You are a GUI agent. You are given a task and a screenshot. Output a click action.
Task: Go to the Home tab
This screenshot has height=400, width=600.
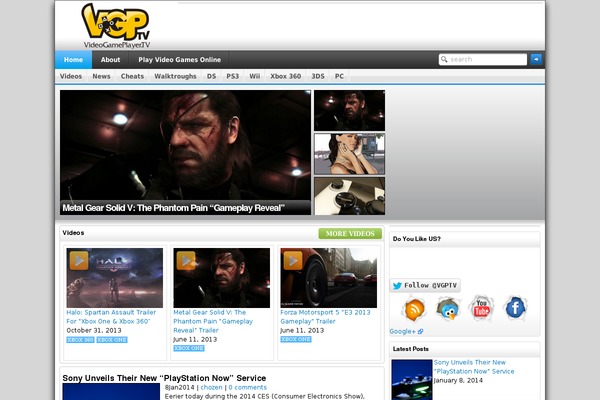(x=73, y=60)
